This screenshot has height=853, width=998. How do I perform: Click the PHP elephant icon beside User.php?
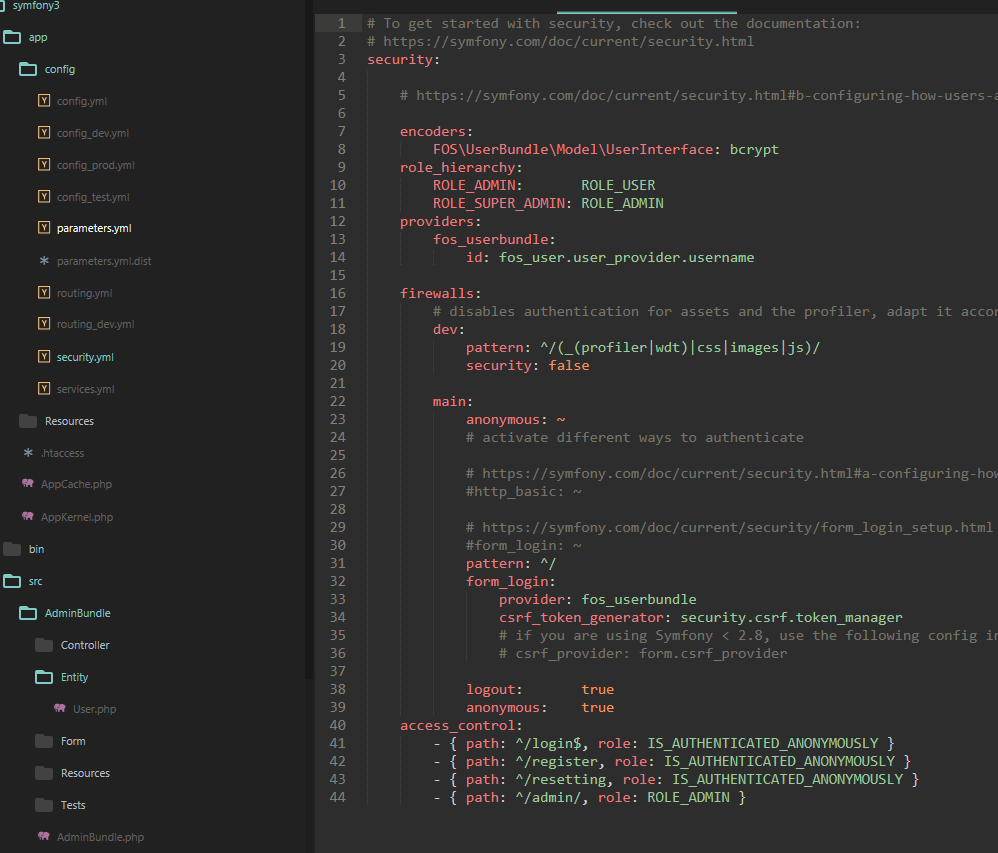(x=62, y=708)
